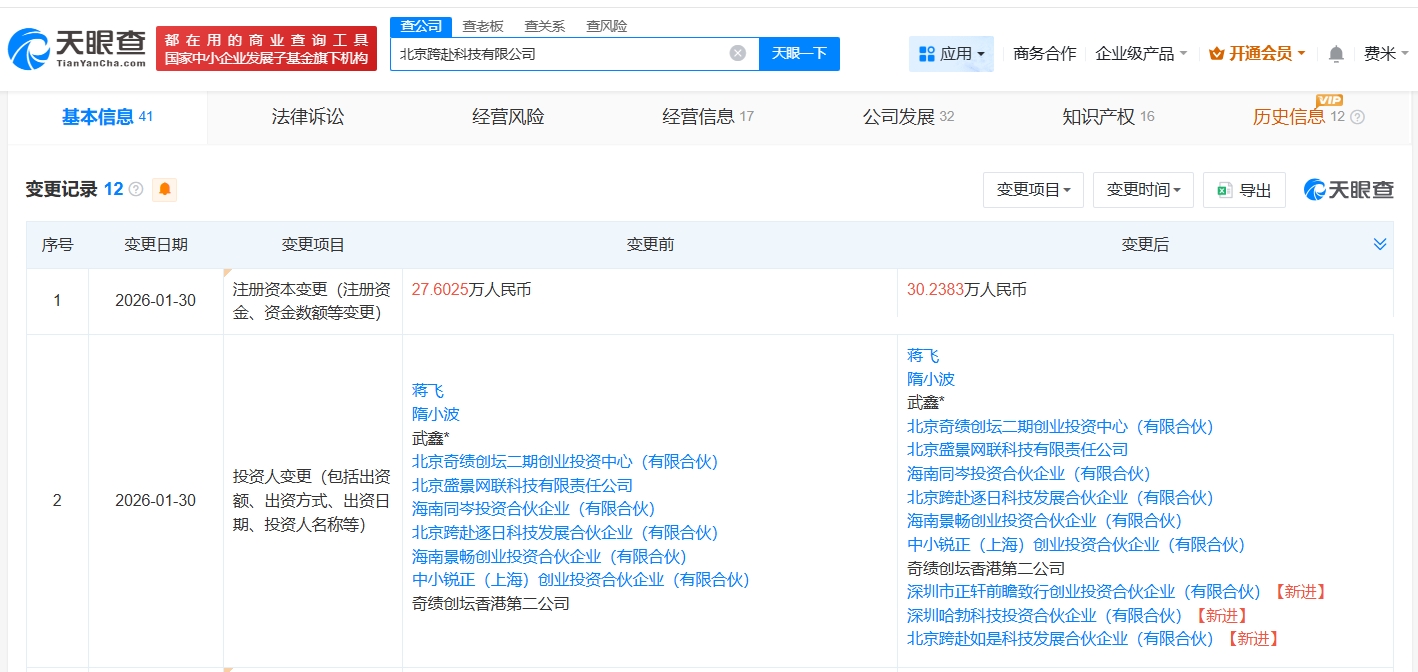Select the 知识产权 tab
Viewport: 1418px width, 672px height.
(x=1098, y=117)
